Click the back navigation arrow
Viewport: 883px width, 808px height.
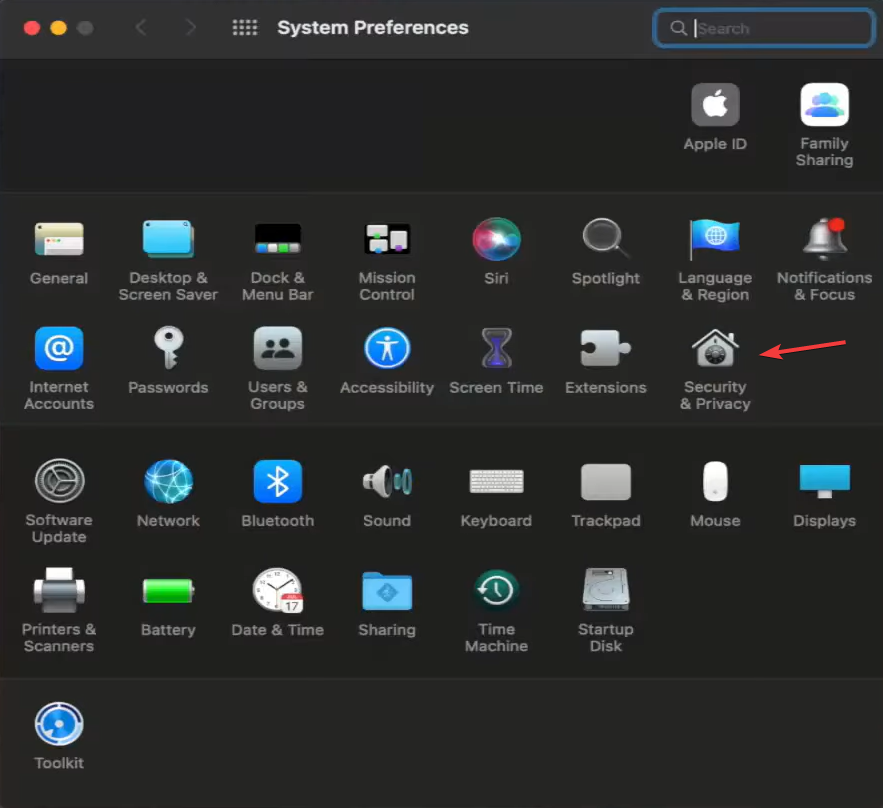pyautogui.click(x=141, y=27)
